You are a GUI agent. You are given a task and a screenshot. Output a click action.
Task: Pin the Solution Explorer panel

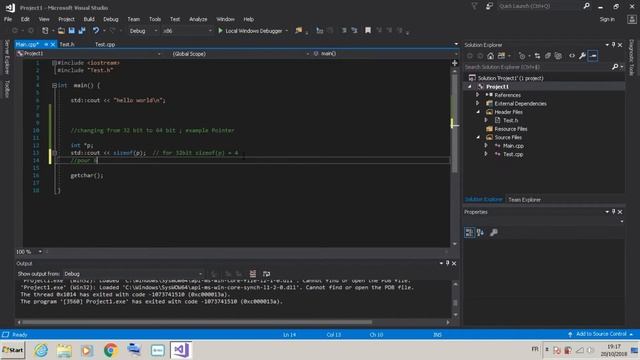613,45
